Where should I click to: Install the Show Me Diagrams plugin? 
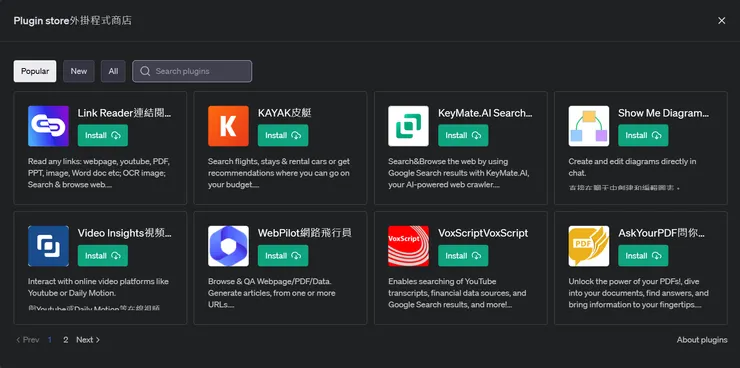click(x=643, y=135)
